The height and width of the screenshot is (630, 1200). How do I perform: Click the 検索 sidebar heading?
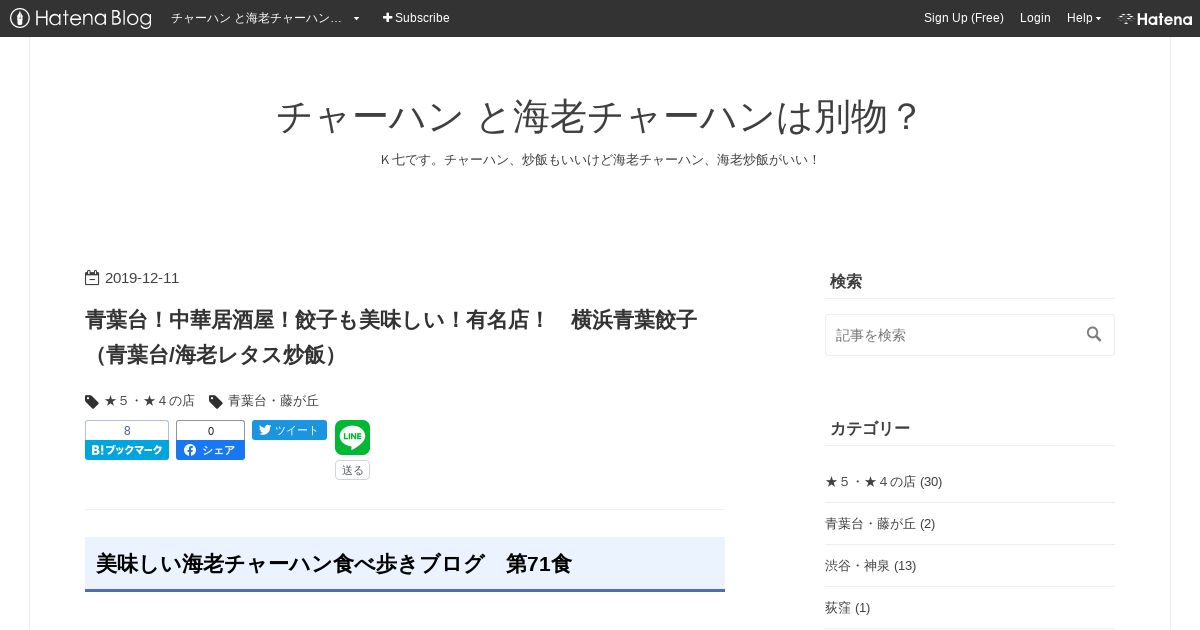coord(846,282)
